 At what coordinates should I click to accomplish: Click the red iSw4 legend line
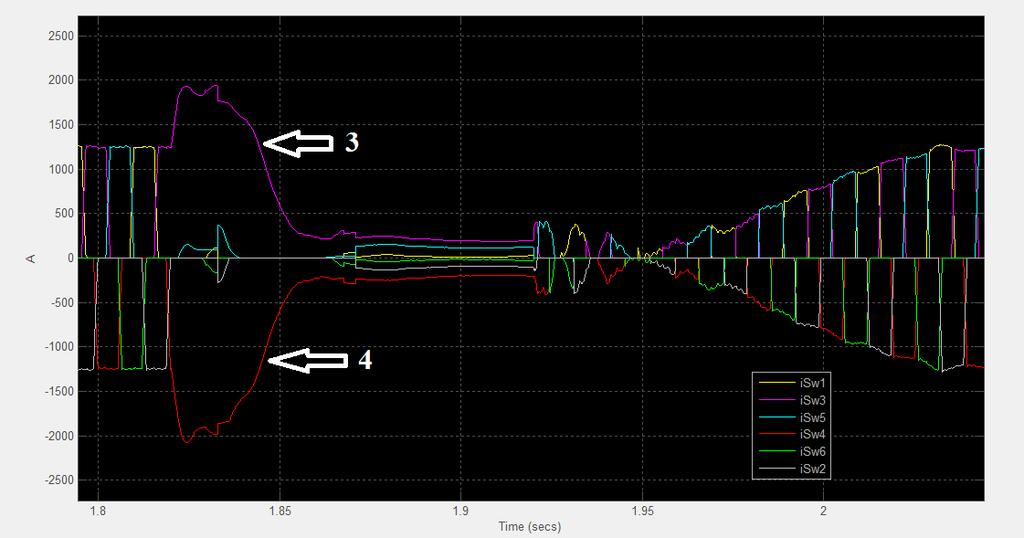(x=776, y=434)
